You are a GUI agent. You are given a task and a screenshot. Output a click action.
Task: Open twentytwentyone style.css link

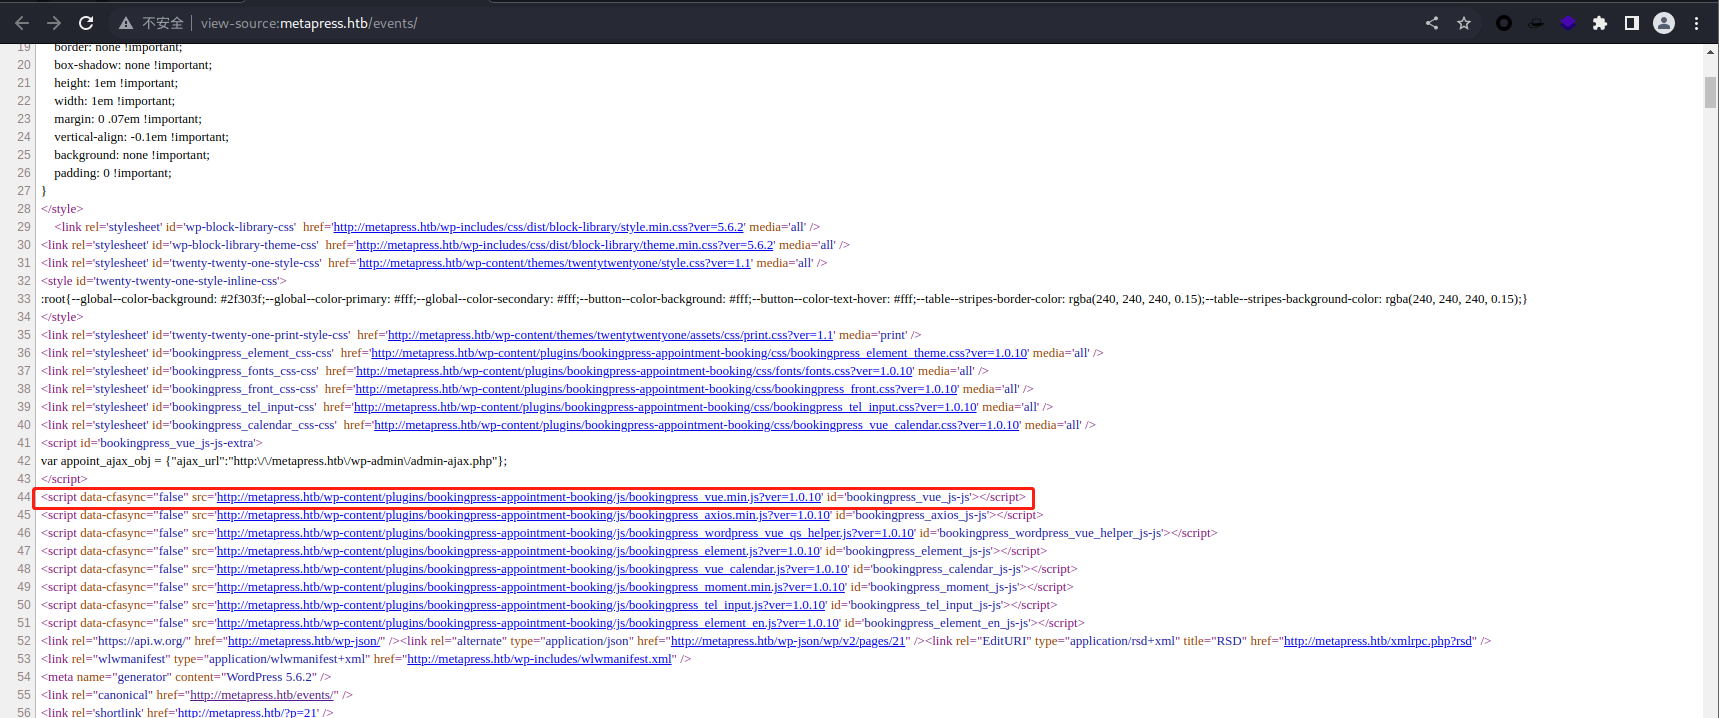(x=555, y=263)
